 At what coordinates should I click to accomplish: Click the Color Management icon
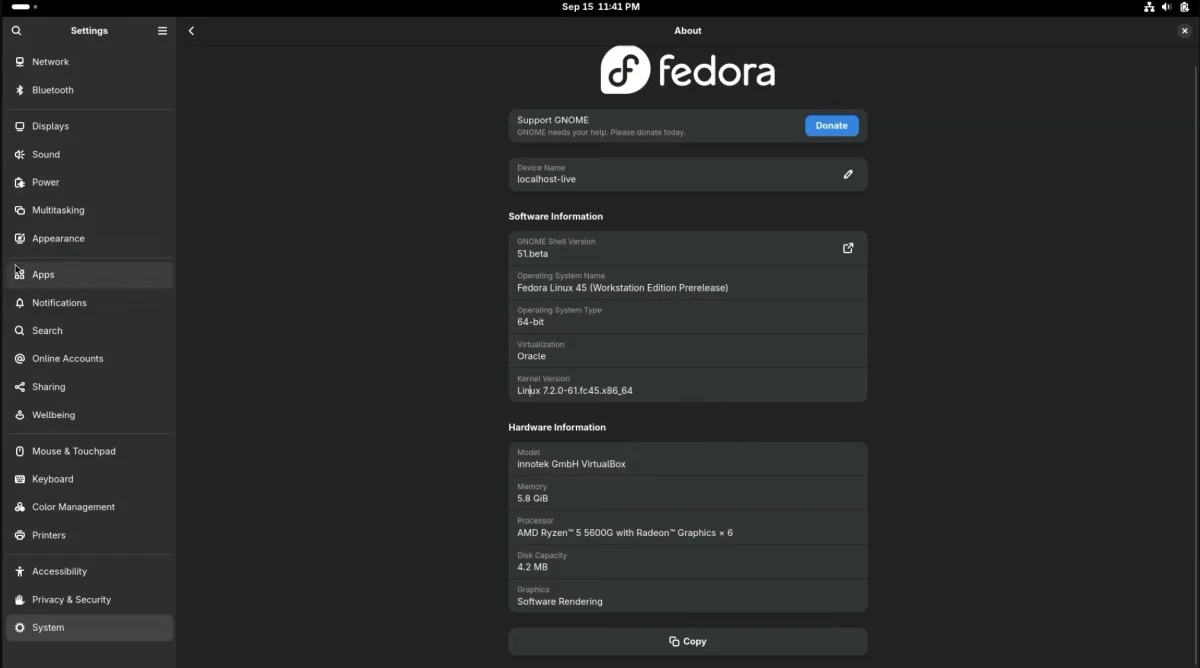click(20, 507)
